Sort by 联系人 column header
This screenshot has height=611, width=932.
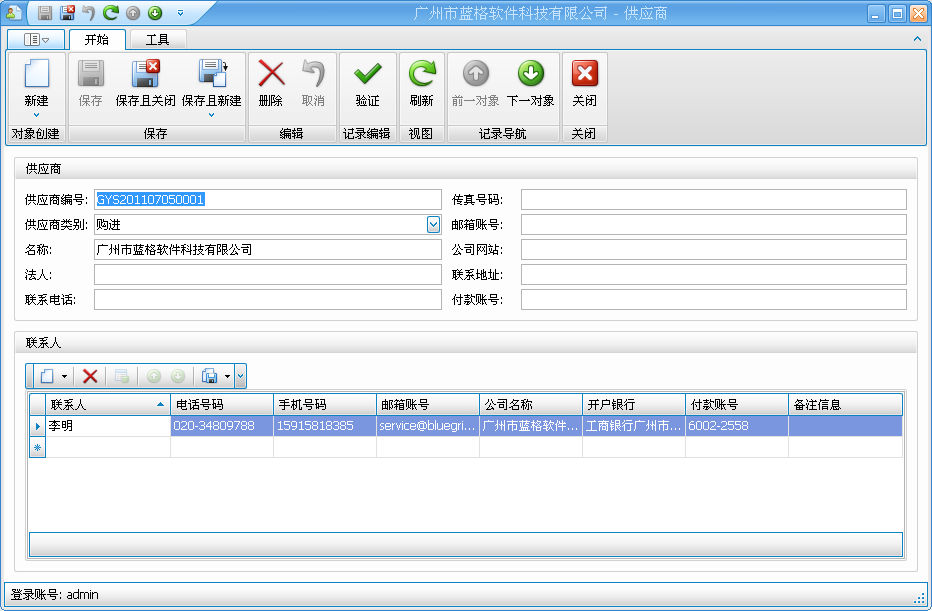click(108, 405)
